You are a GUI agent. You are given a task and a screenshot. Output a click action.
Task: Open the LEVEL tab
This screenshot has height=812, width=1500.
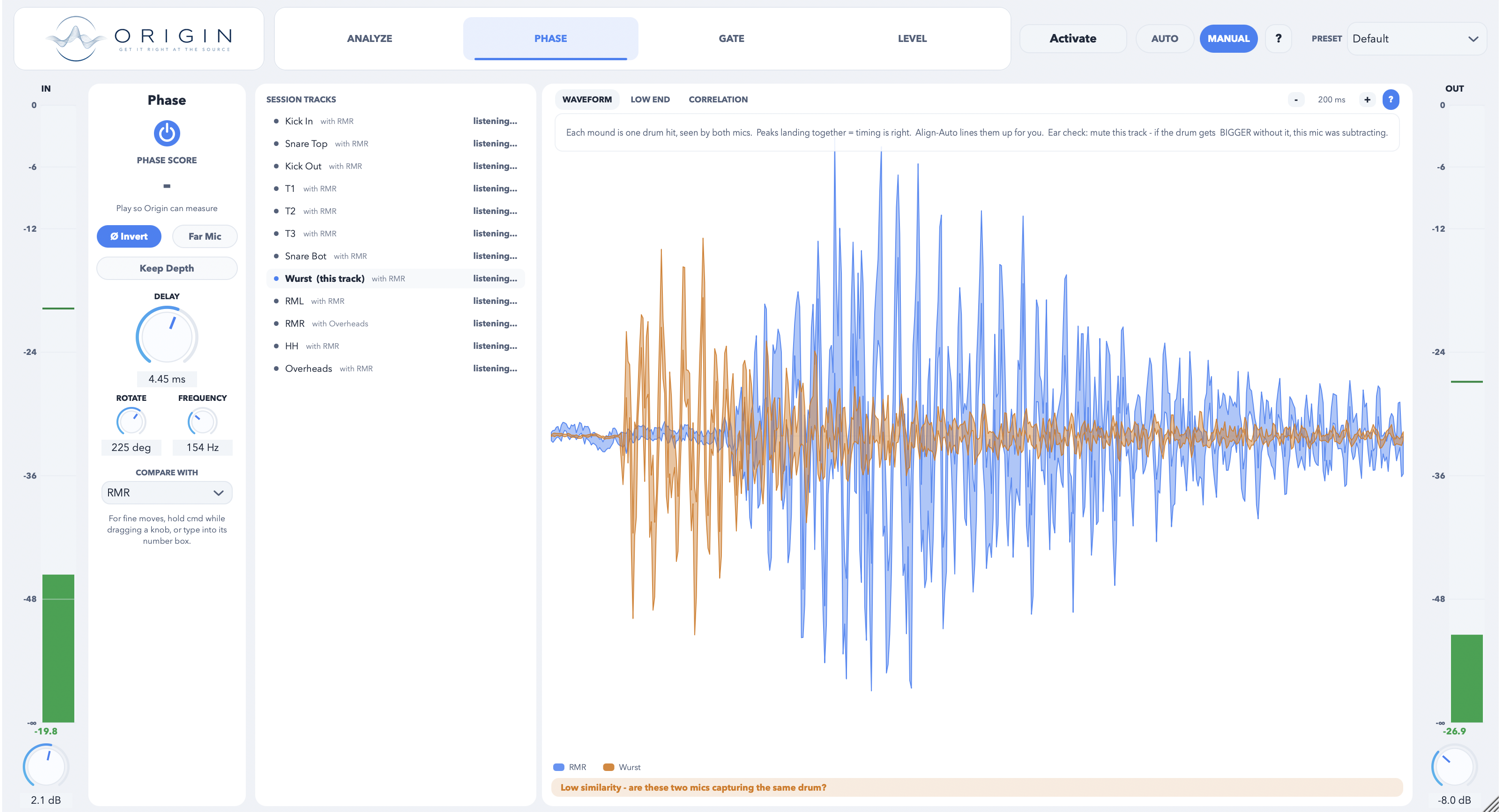pos(912,39)
